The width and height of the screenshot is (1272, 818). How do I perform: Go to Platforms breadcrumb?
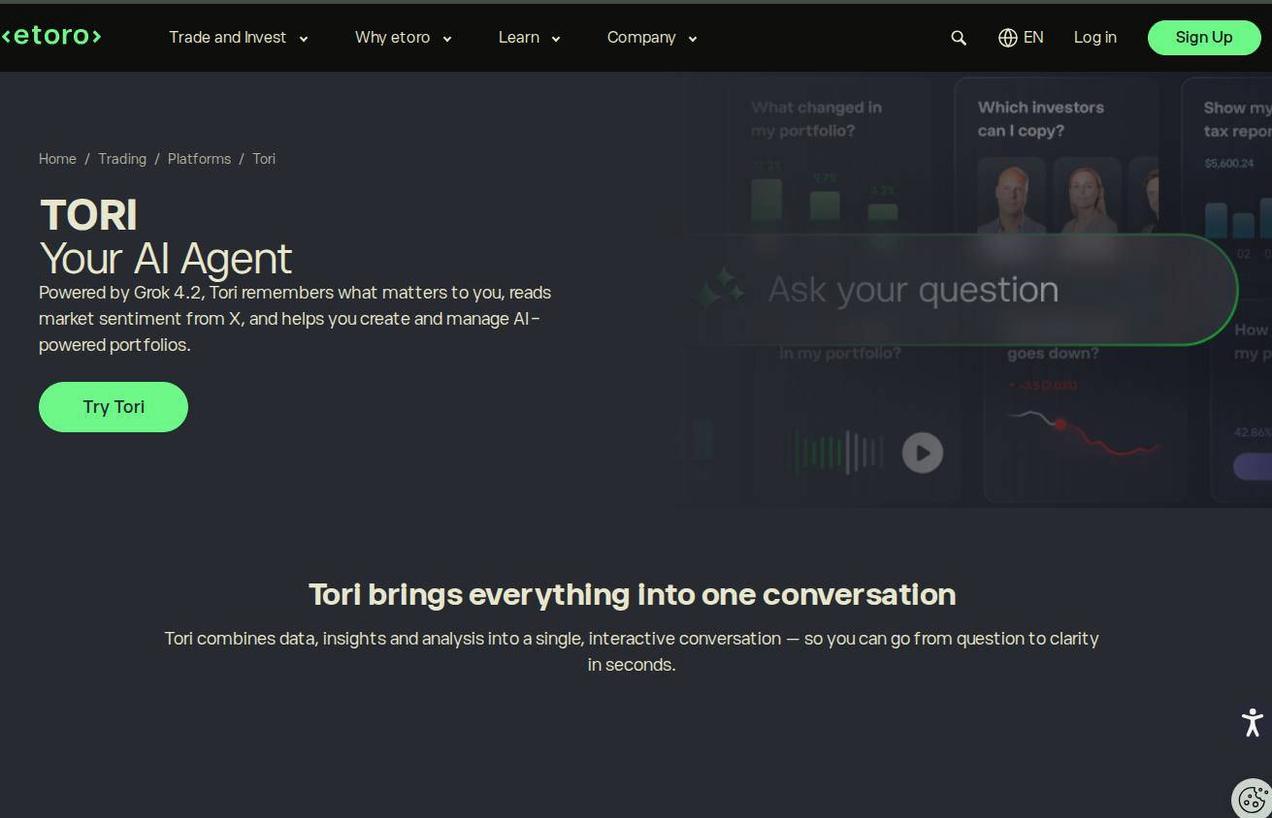click(199, 159)
